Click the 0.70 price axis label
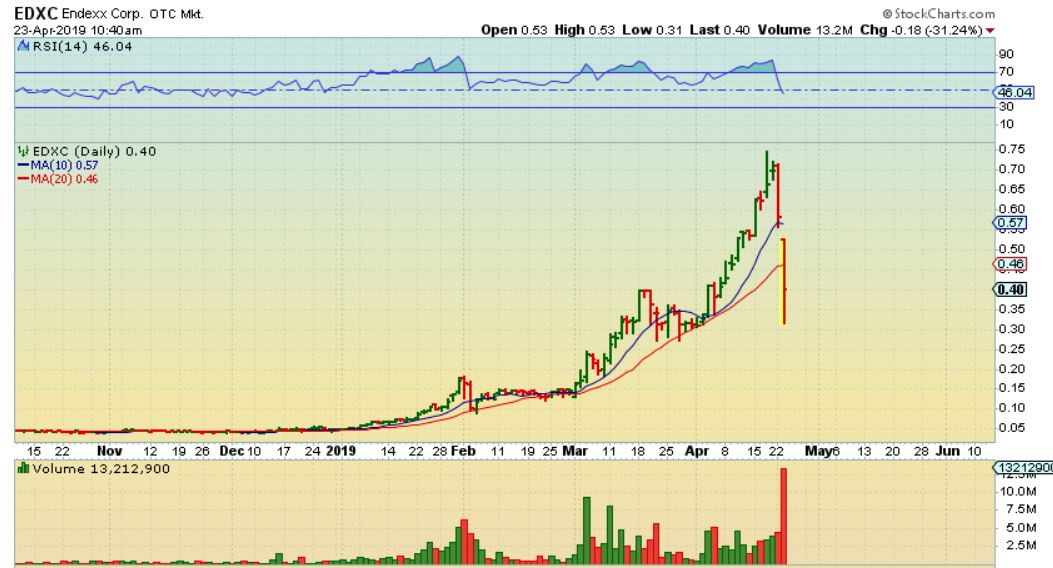1053x568 pixels. point(1011,169)
